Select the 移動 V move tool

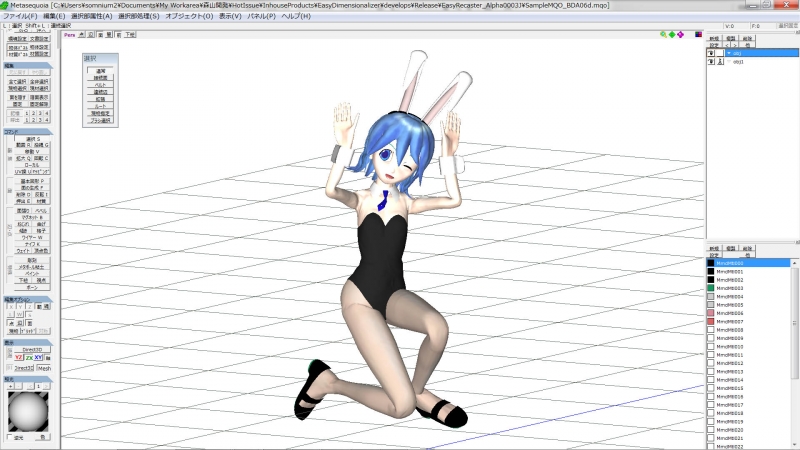33,152
